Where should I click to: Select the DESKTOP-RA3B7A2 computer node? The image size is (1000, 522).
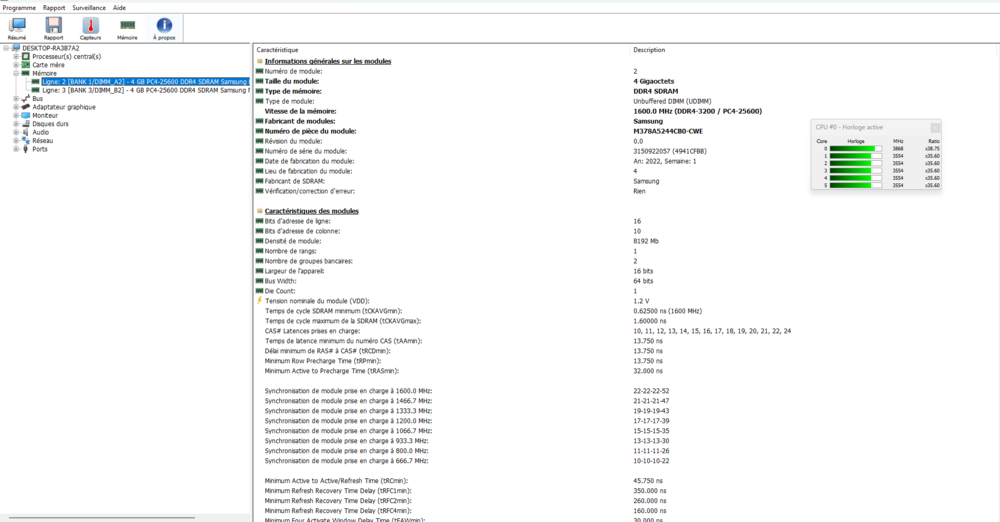pos(50,48)
